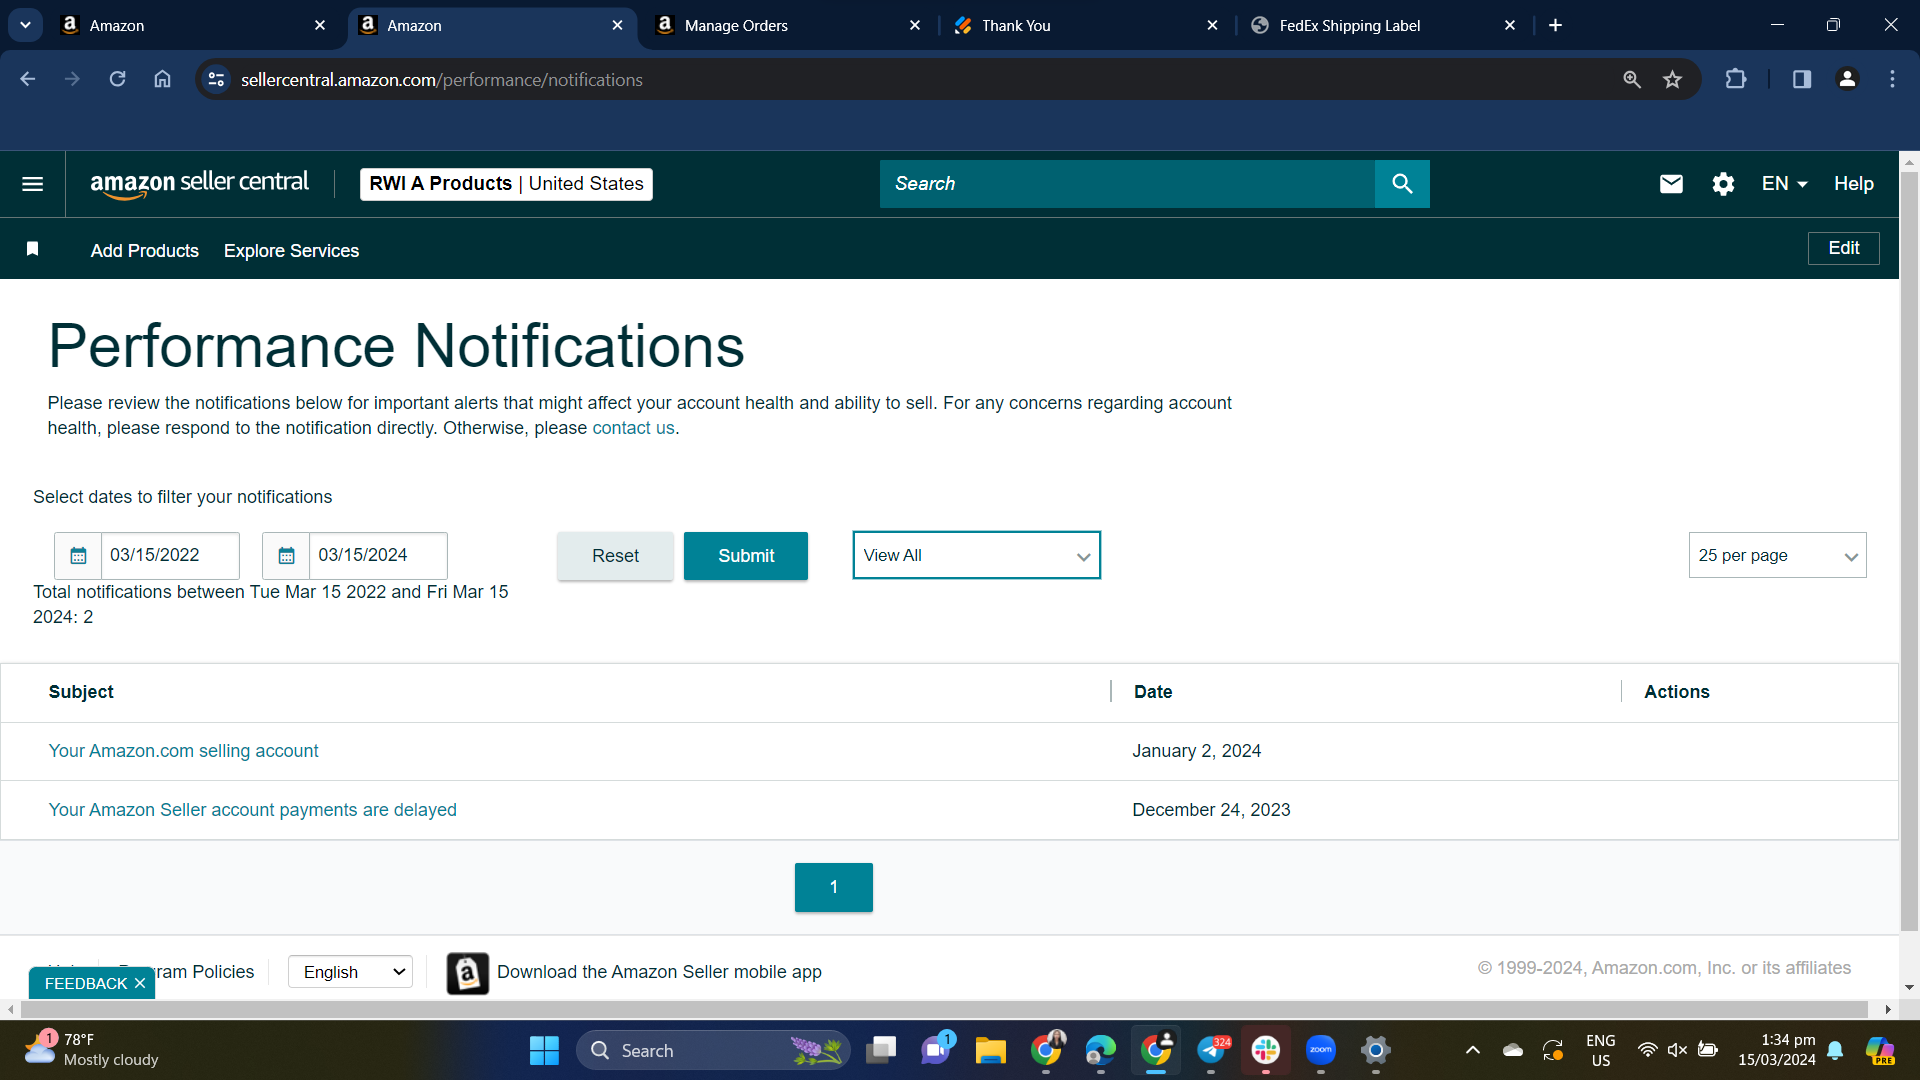The width and height of the screenshot is (1920, 1080).
Task: Click the Reset button
Action: click(x=615, y=556)
